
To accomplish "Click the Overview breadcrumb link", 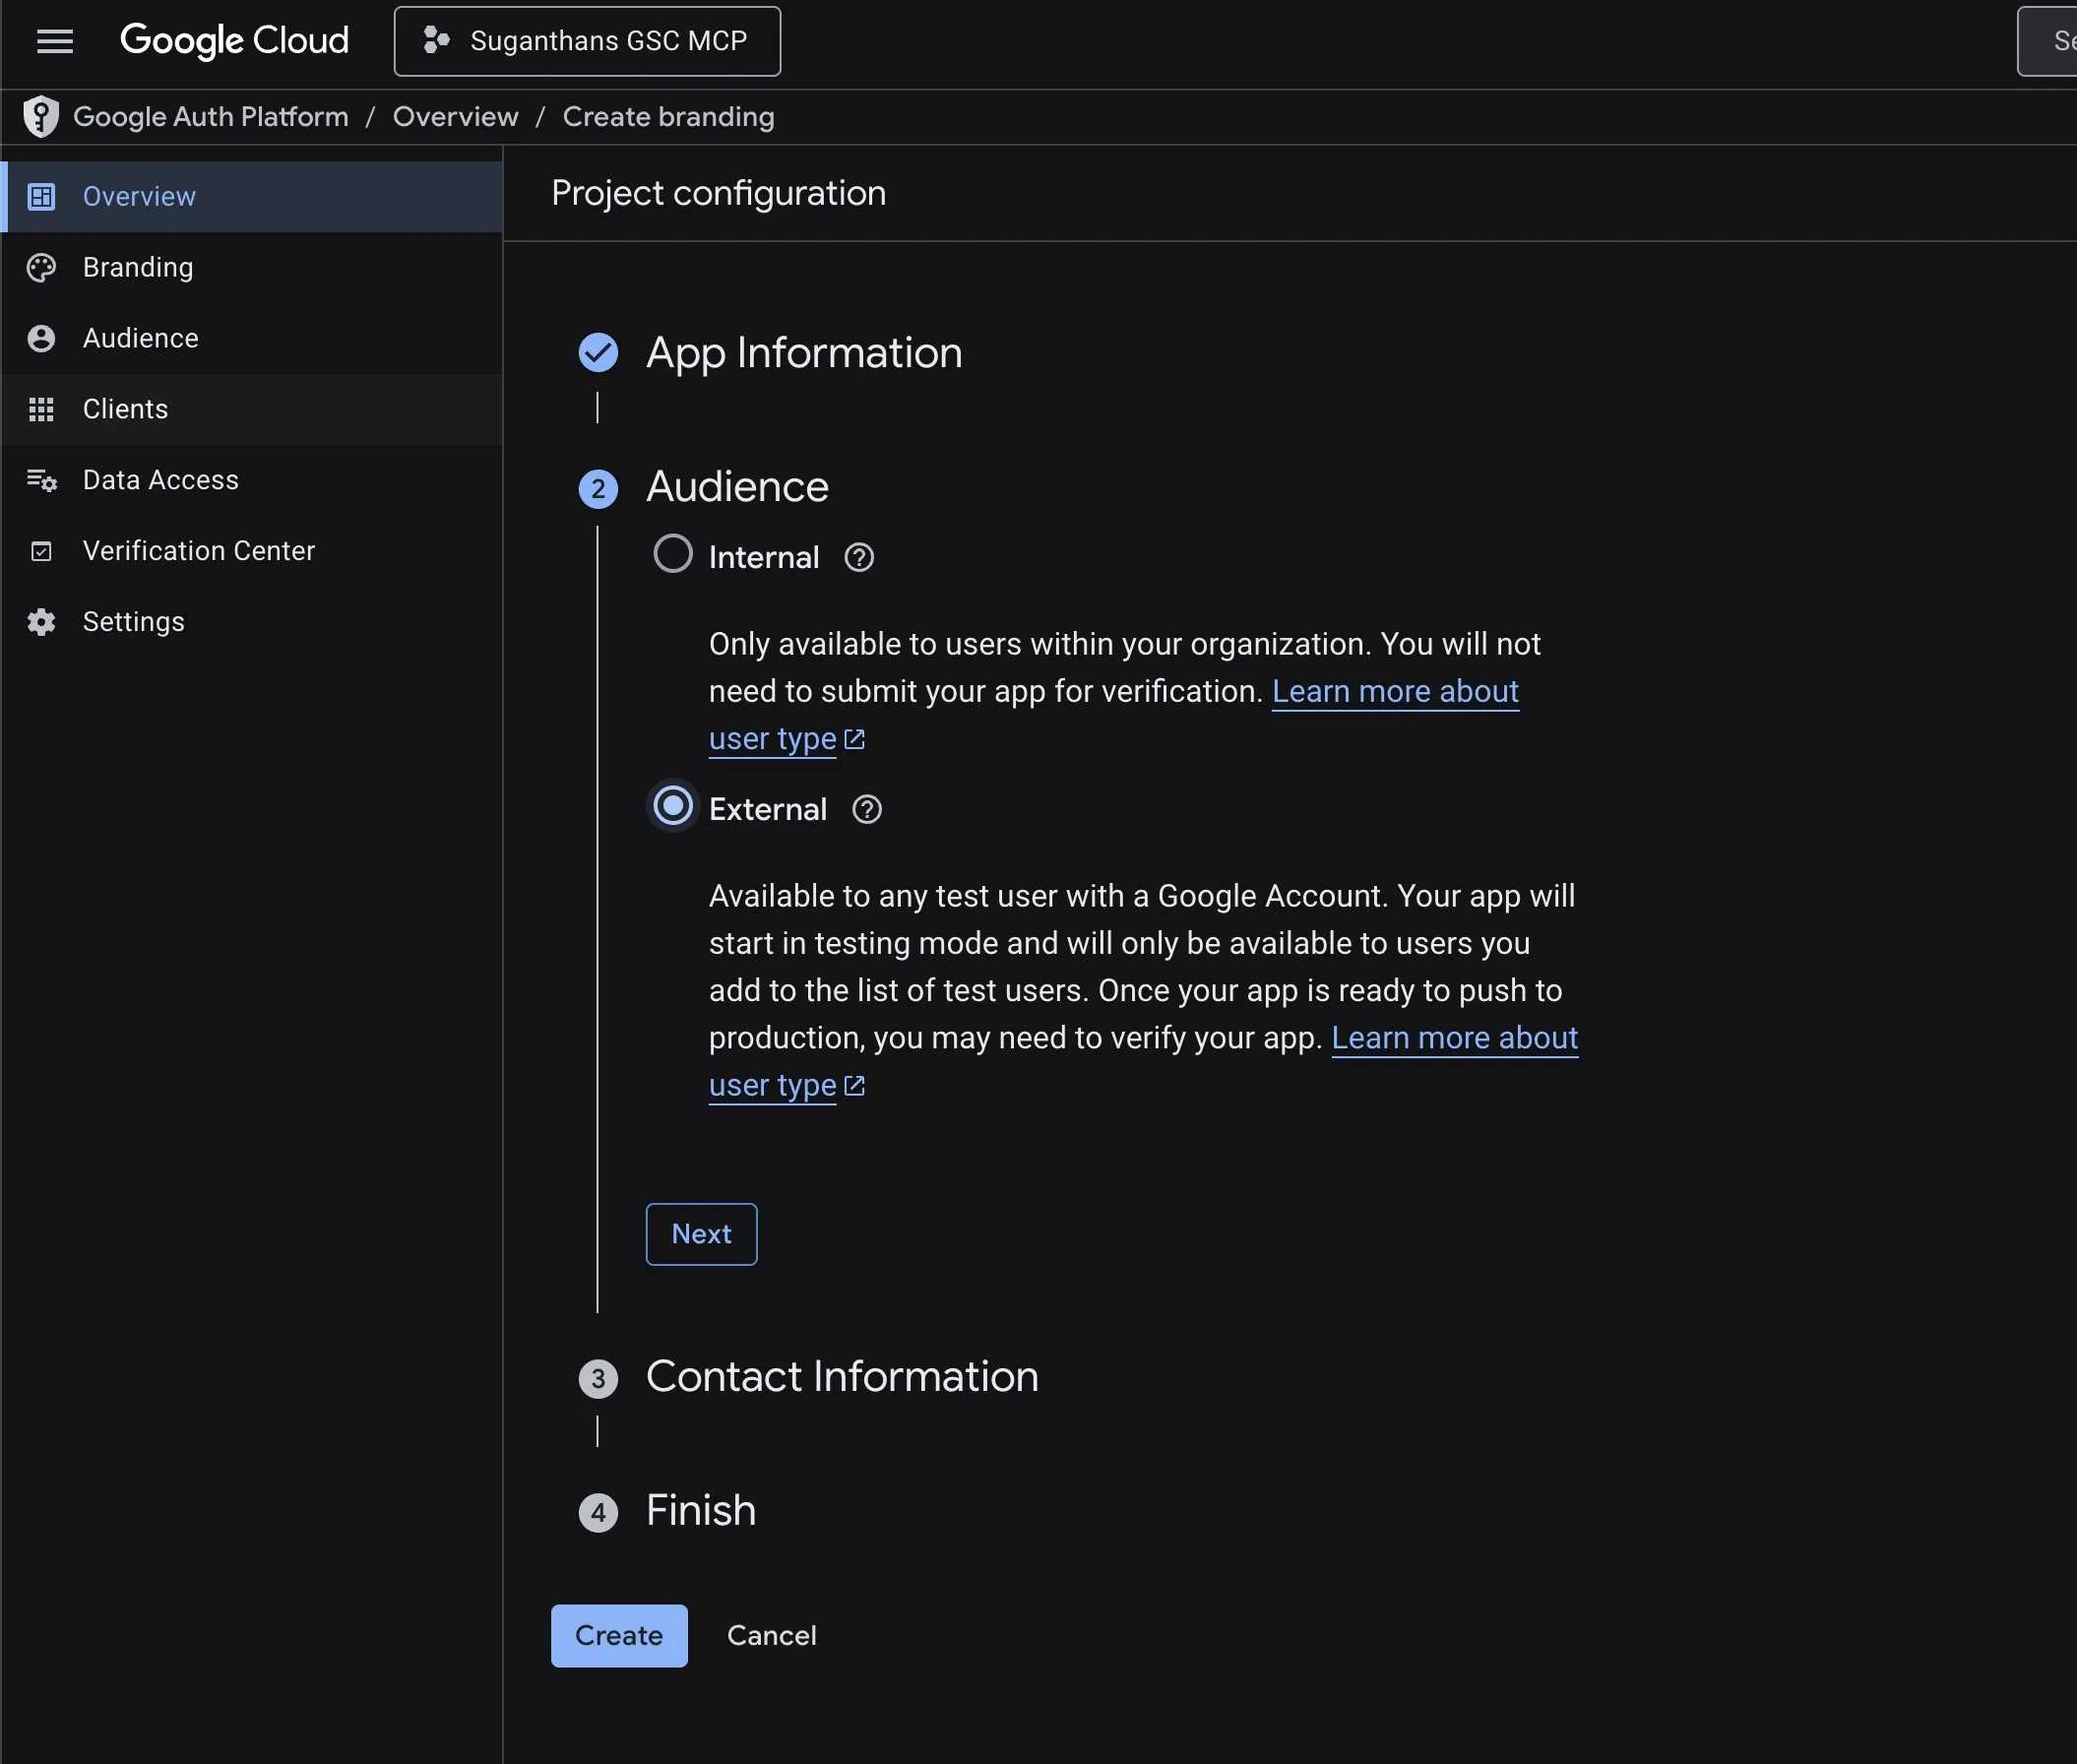I will (x=455, y=116).
